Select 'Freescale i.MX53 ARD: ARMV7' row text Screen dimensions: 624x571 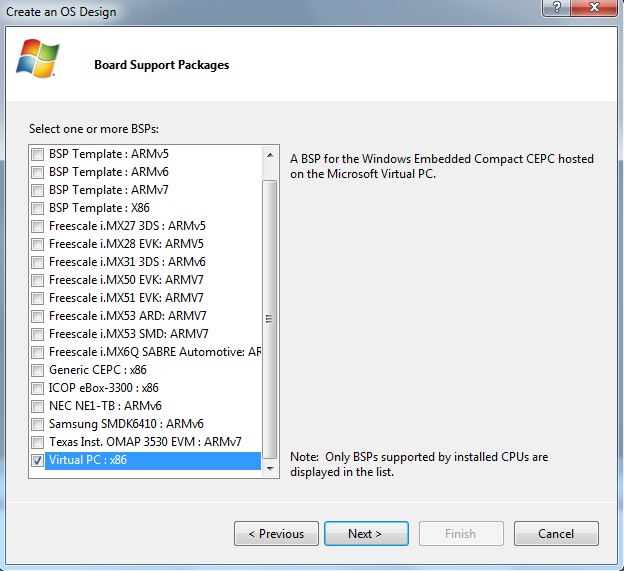[128, 316]
